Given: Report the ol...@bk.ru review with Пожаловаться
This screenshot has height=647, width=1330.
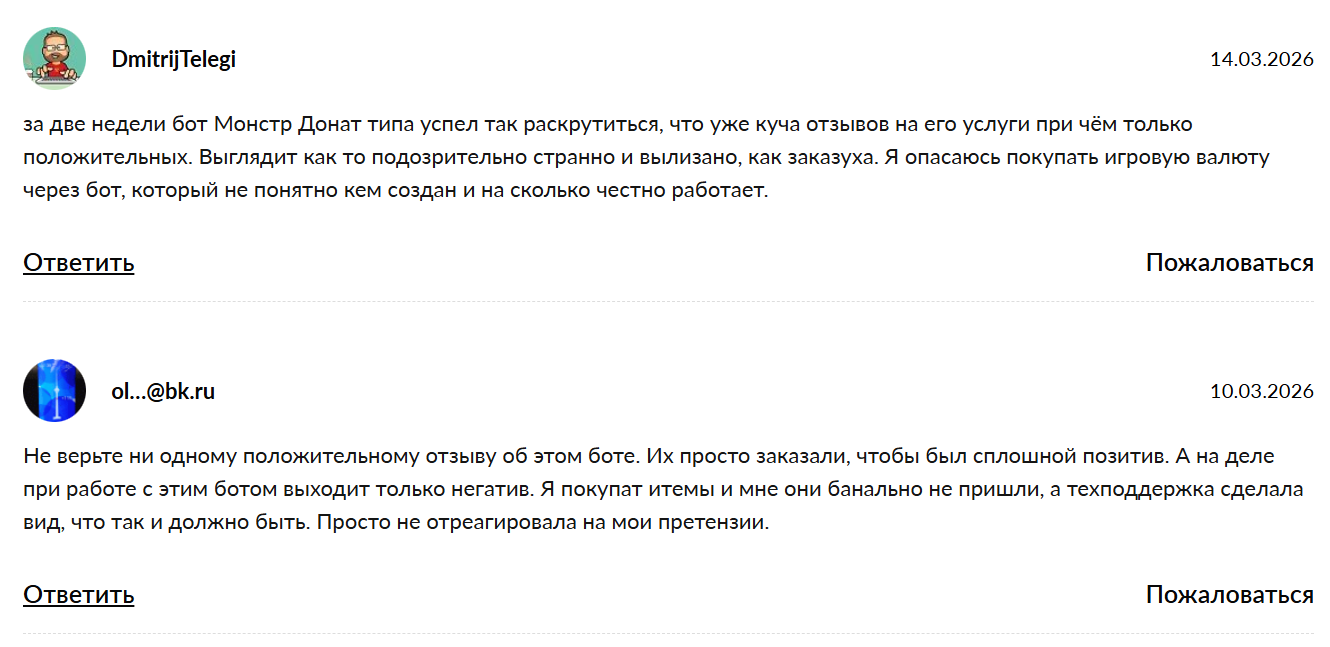Looking at the screenshot, I should click(x=1229, y=595).
